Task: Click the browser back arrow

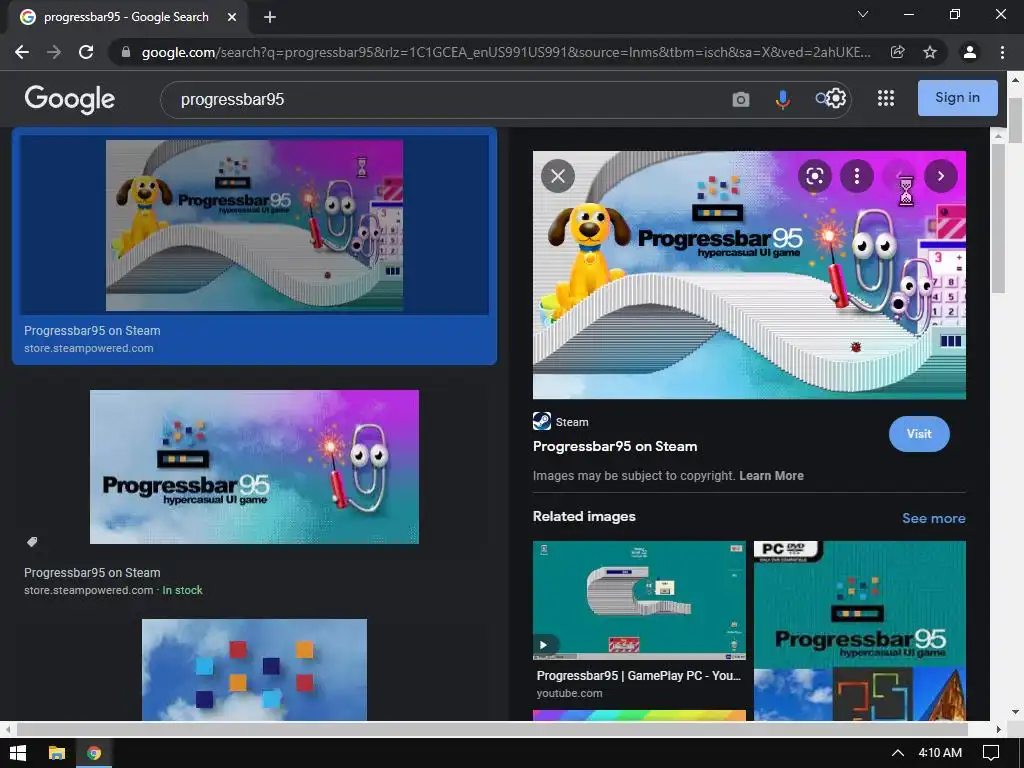Action: [22, 52]
